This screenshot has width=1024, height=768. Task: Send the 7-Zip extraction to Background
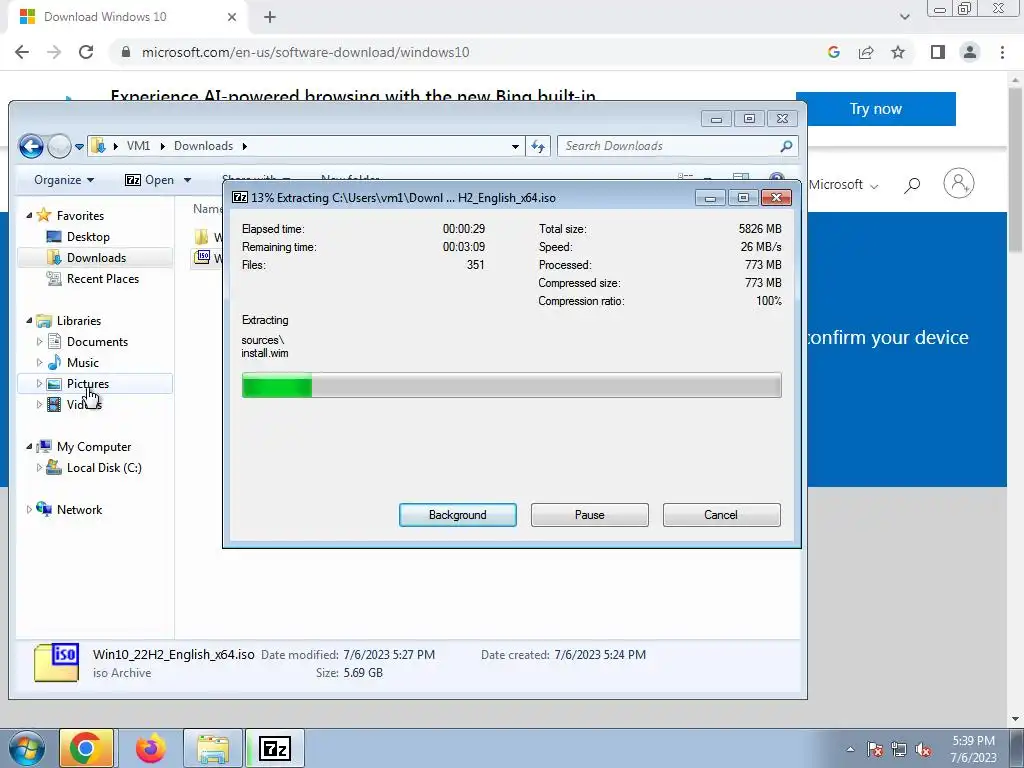457,515
